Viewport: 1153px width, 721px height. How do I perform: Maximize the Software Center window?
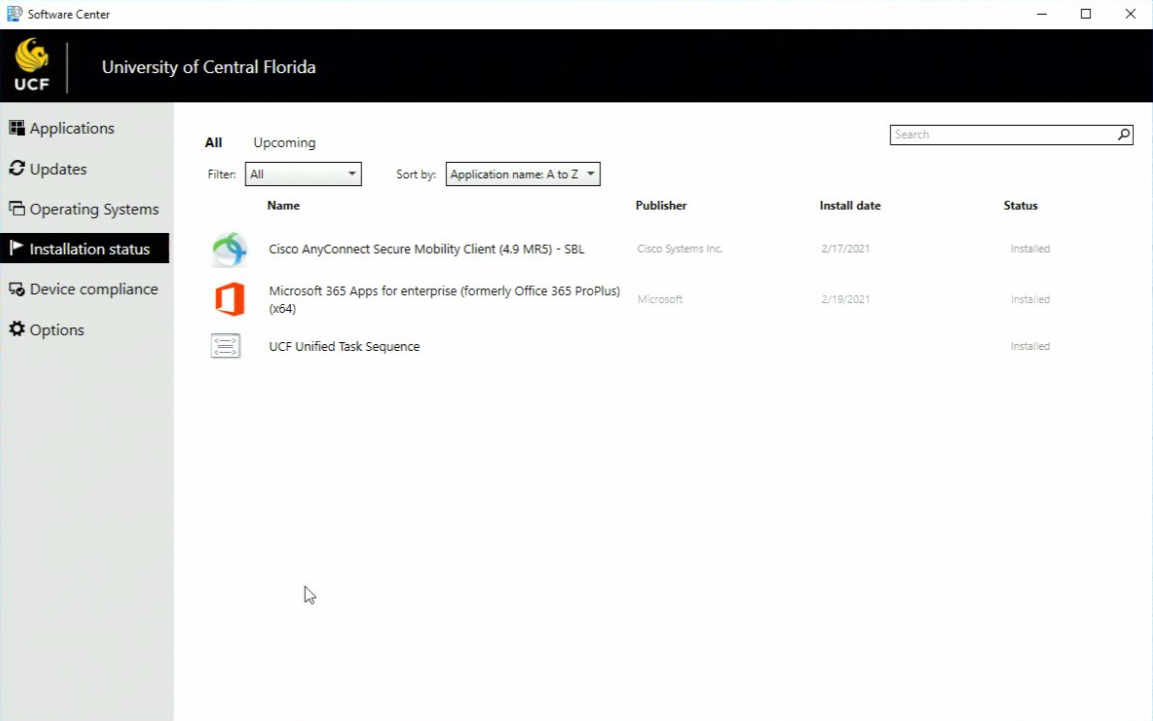click(x=1085, y=14)
